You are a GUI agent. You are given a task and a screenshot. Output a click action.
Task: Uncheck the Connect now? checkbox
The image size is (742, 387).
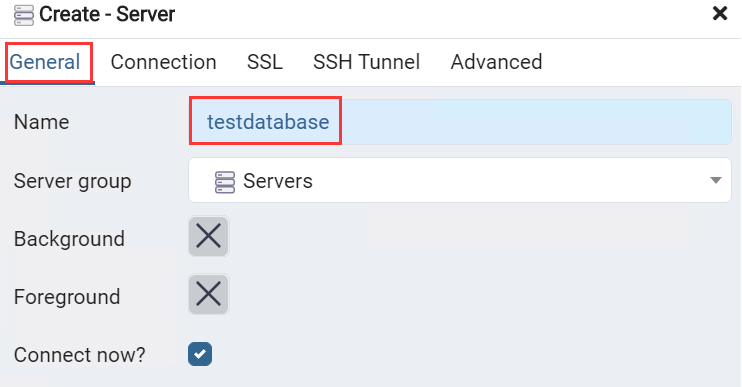point(200,354)
